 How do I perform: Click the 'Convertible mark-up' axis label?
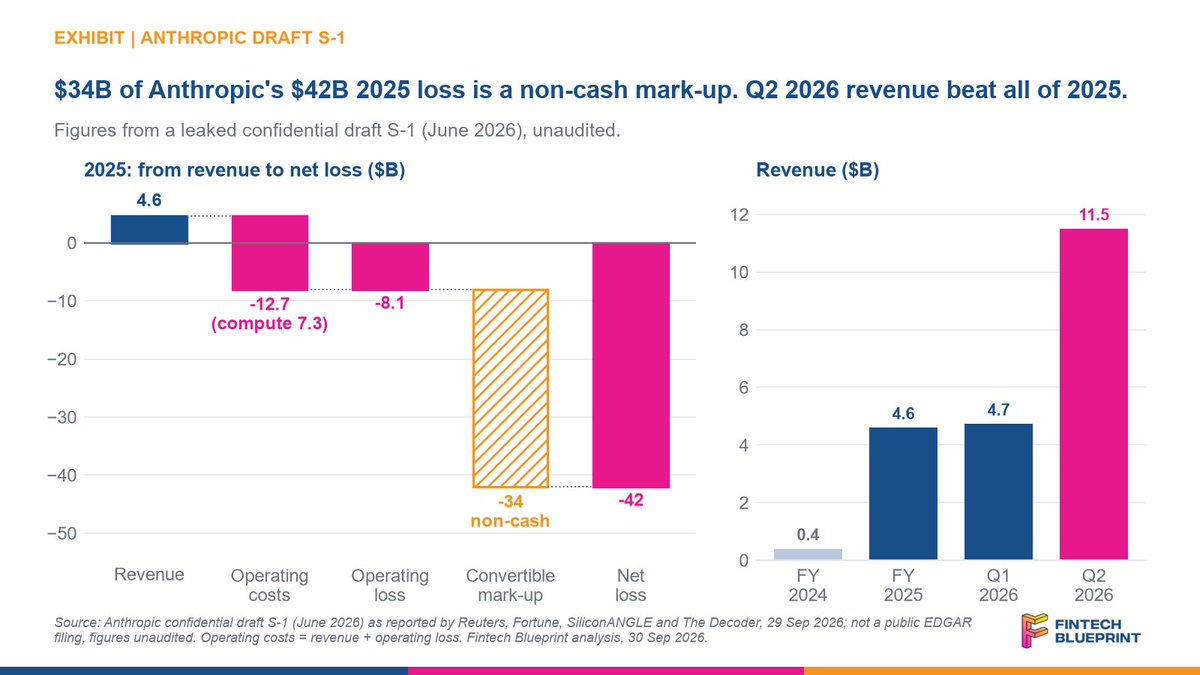[x=510, y=585]
